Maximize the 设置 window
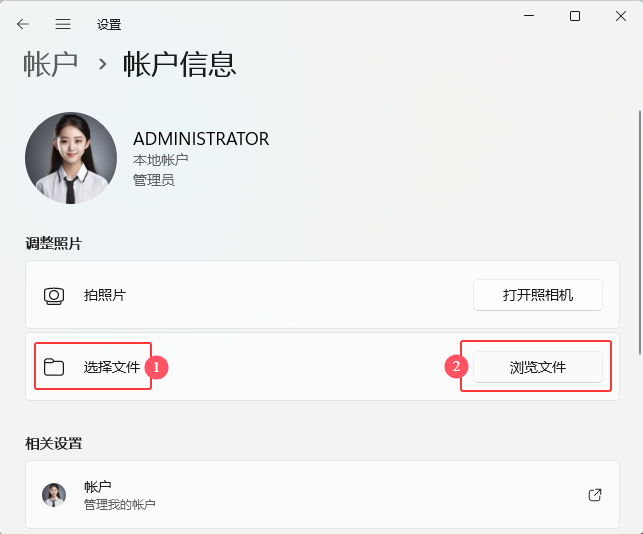The width and height of the screenshot is (643, 534). tap(575, 16)
